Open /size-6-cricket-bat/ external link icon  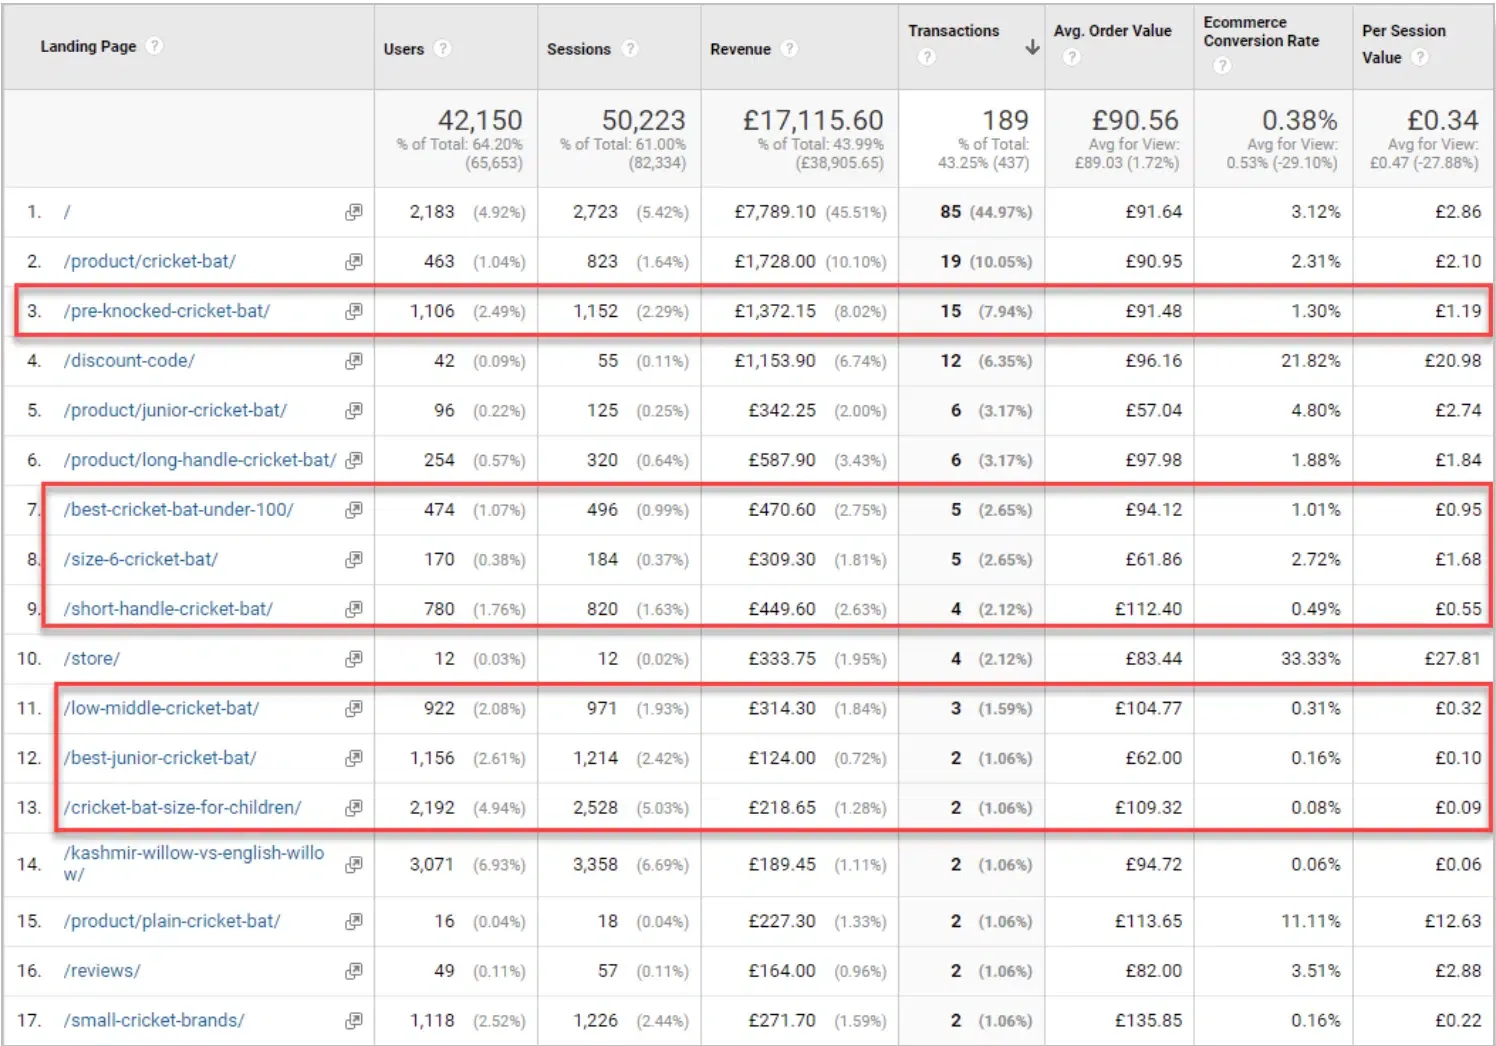(354, 559)
